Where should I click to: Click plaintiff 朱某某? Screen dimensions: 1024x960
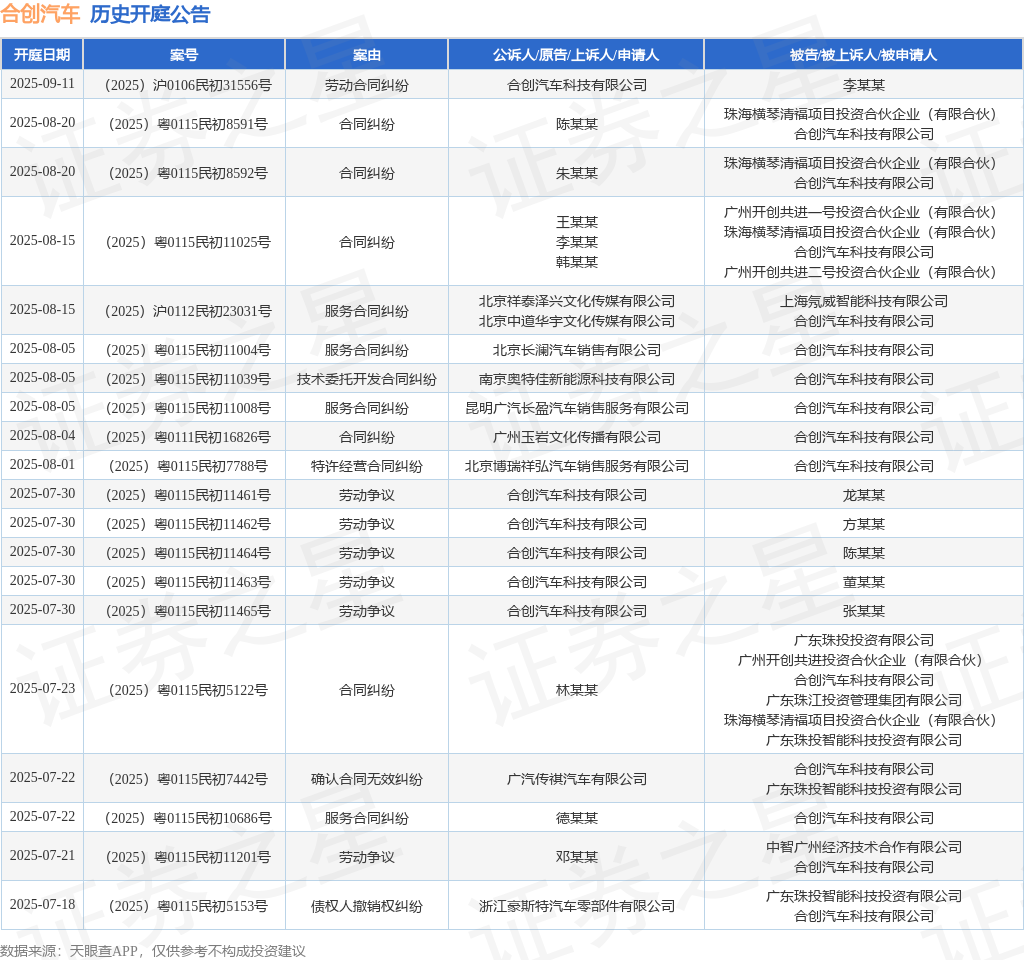pyautogui.click(x=577, y=173)
